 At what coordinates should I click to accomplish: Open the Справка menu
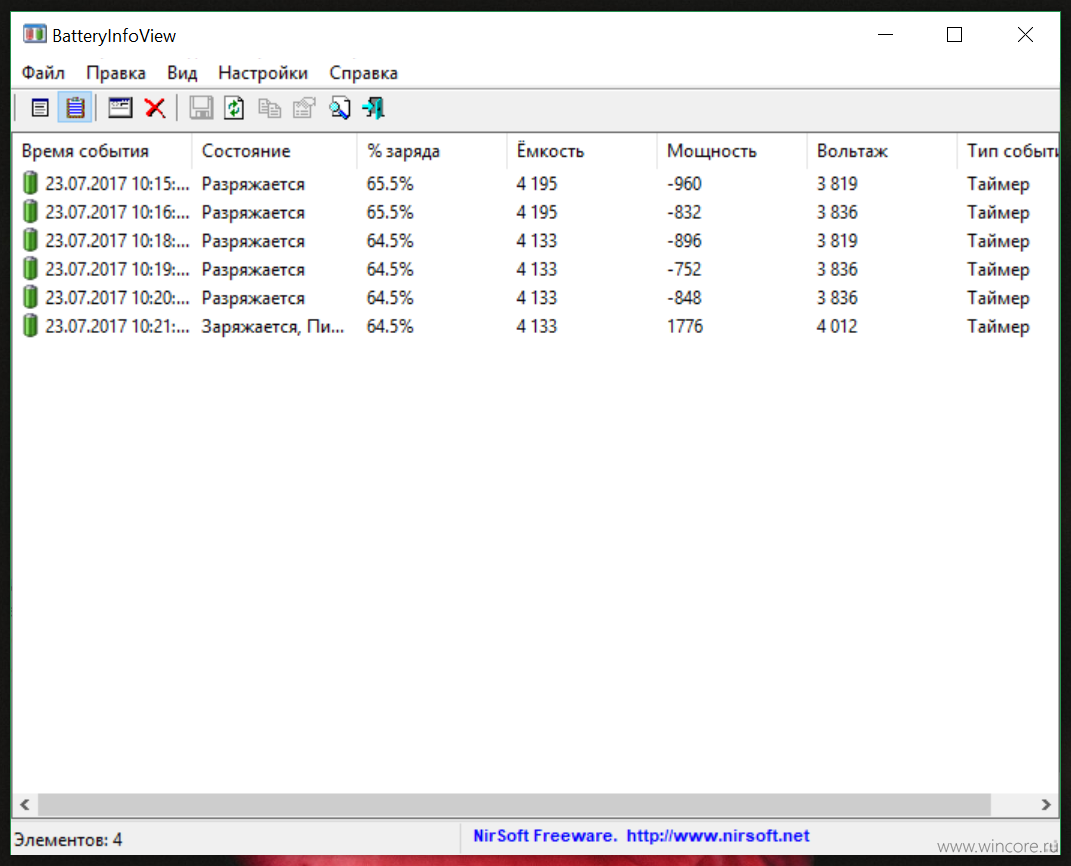point(363,72)
